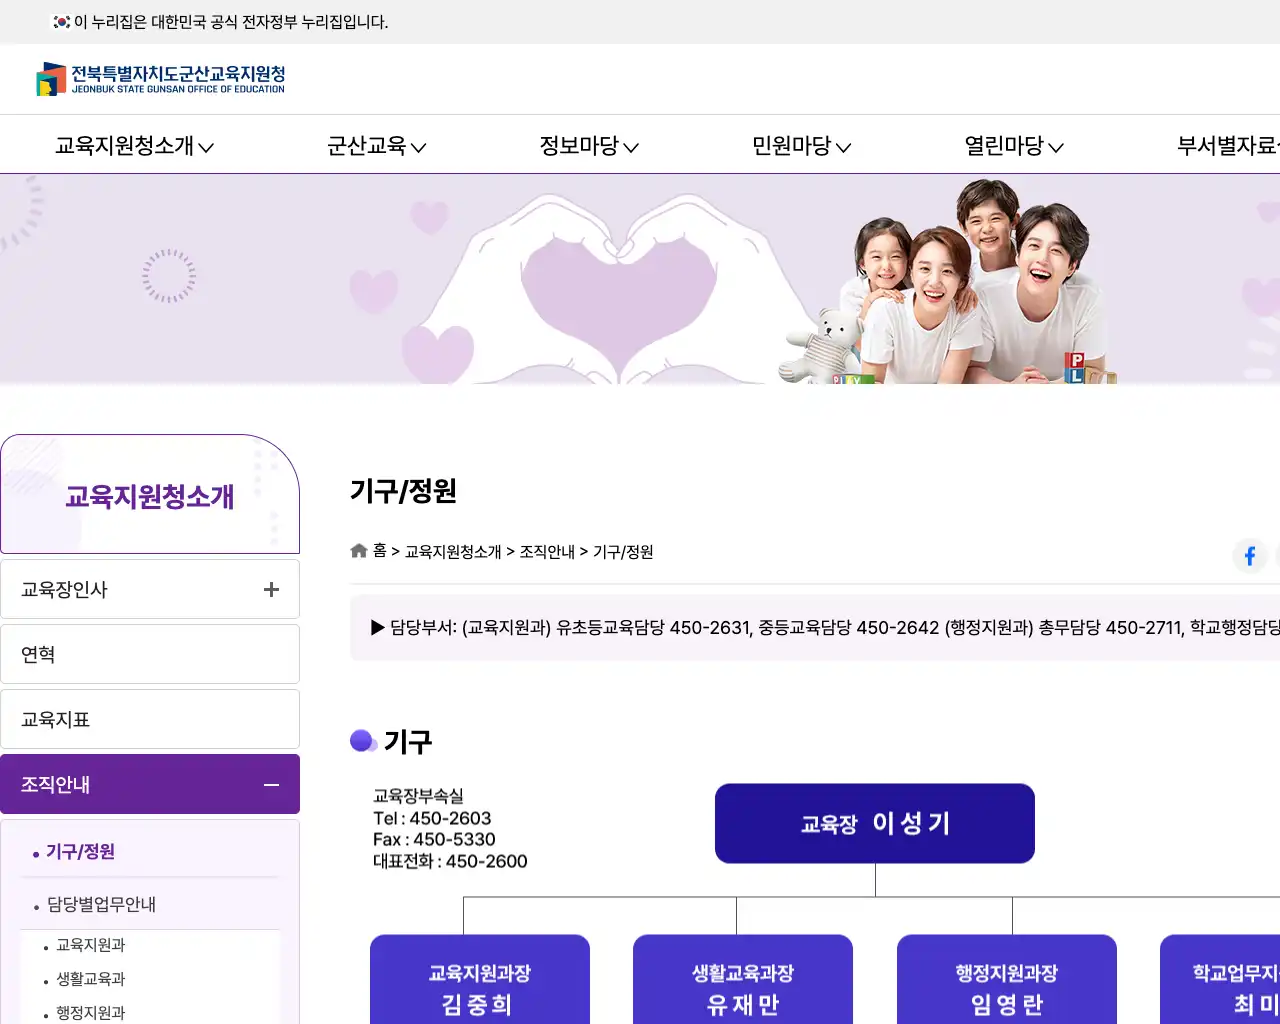Collapse the 조직안내 section with the minus button

click(x=271, y=784)
